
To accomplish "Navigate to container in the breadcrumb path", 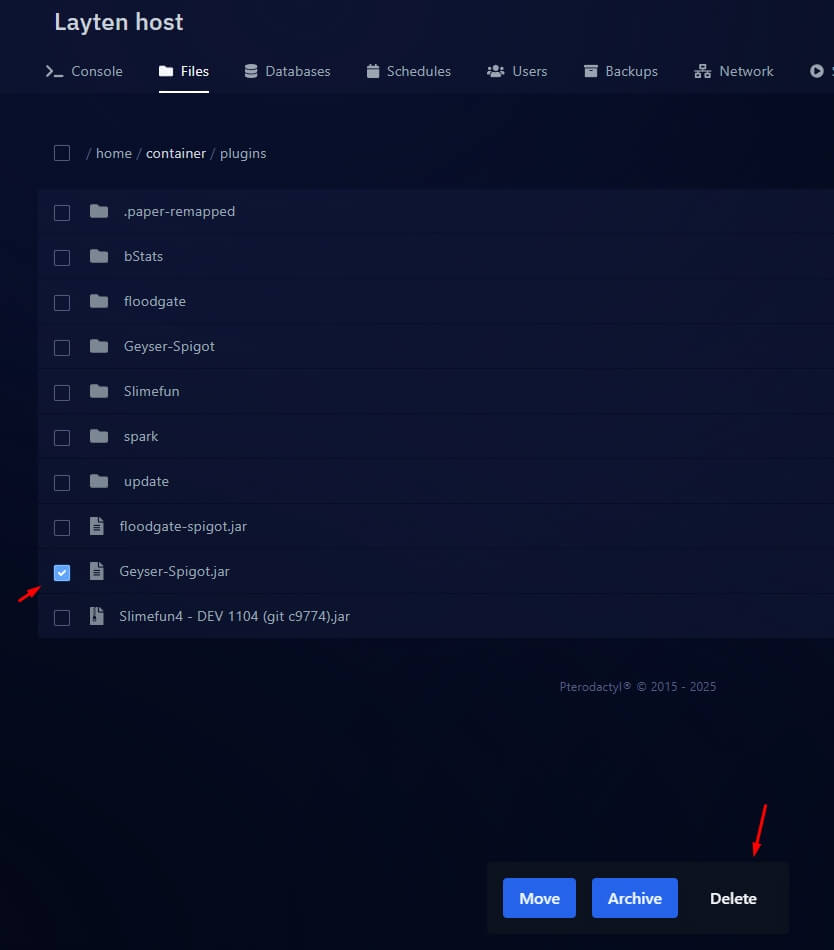I will (176, 153).
